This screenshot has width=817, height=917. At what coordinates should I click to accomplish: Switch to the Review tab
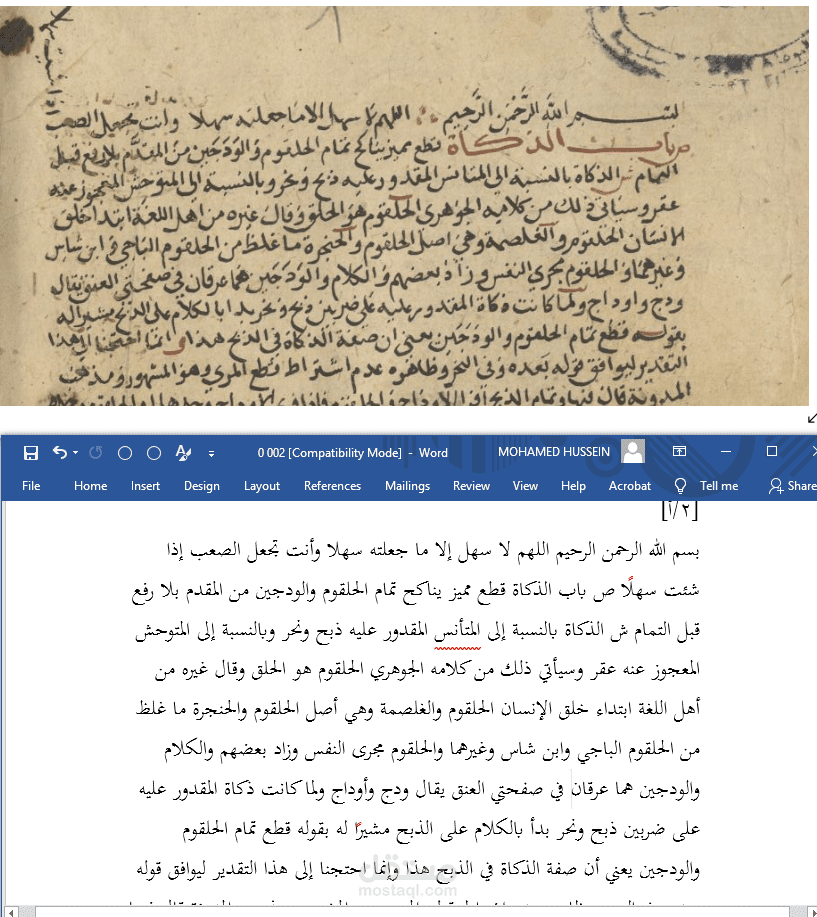pyautogui.click(x=471, y=486)
